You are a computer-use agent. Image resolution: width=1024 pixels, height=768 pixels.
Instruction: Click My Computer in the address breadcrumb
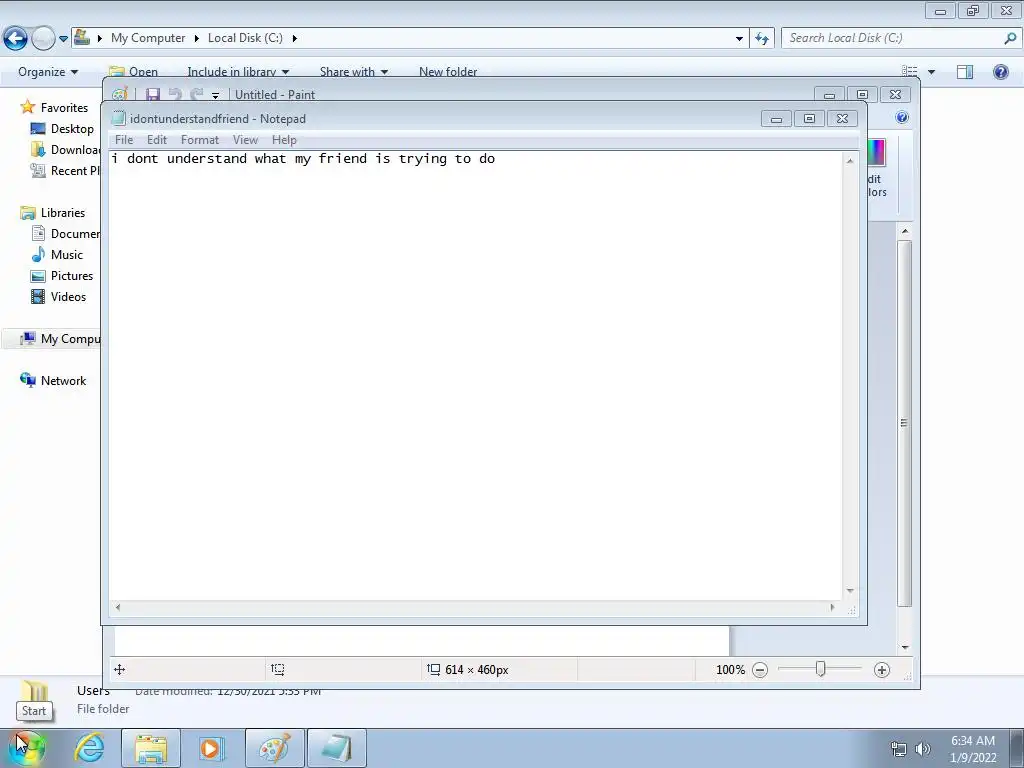coord(148,38)
